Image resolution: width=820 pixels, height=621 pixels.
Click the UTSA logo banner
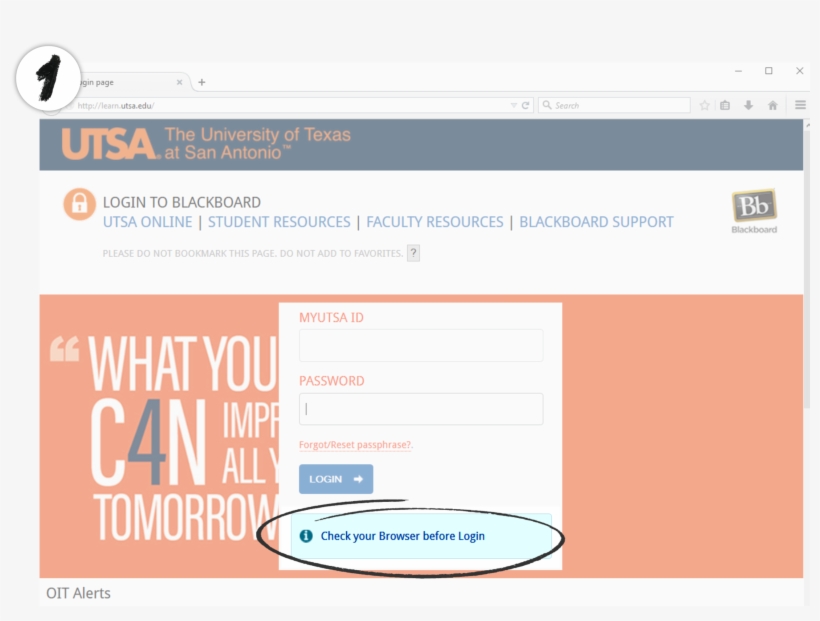pyautogui.click(x=206, y=143)
